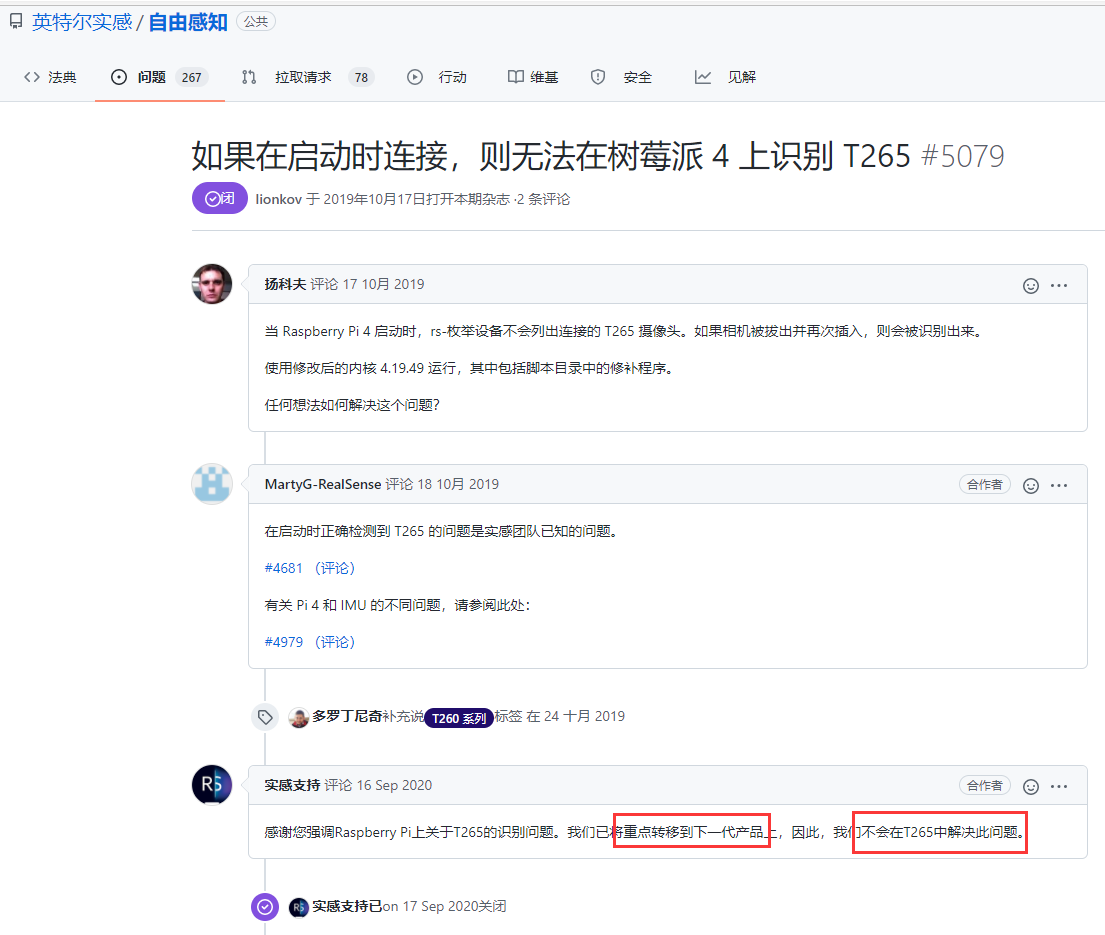Click the closed date 17 Sep 2020
The height and width of the screenshot is (935, 1105).
tap(438, 906)
